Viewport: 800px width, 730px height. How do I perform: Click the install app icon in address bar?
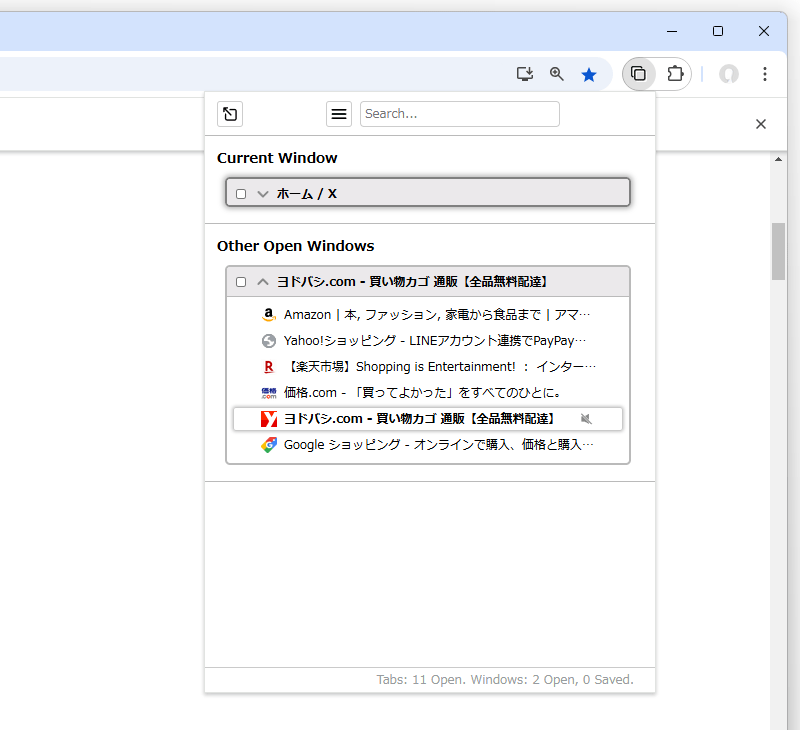[524, 74]
